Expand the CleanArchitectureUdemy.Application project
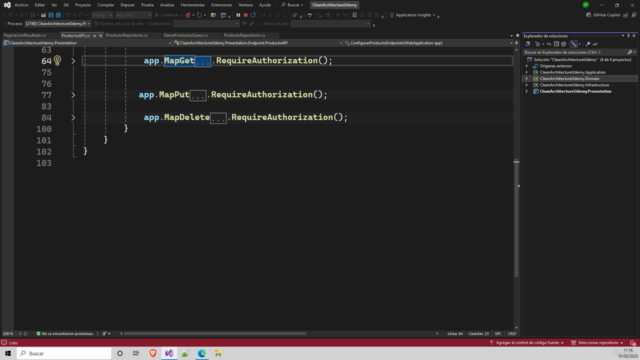Screen dimensions: 640x360 (527, 72)
